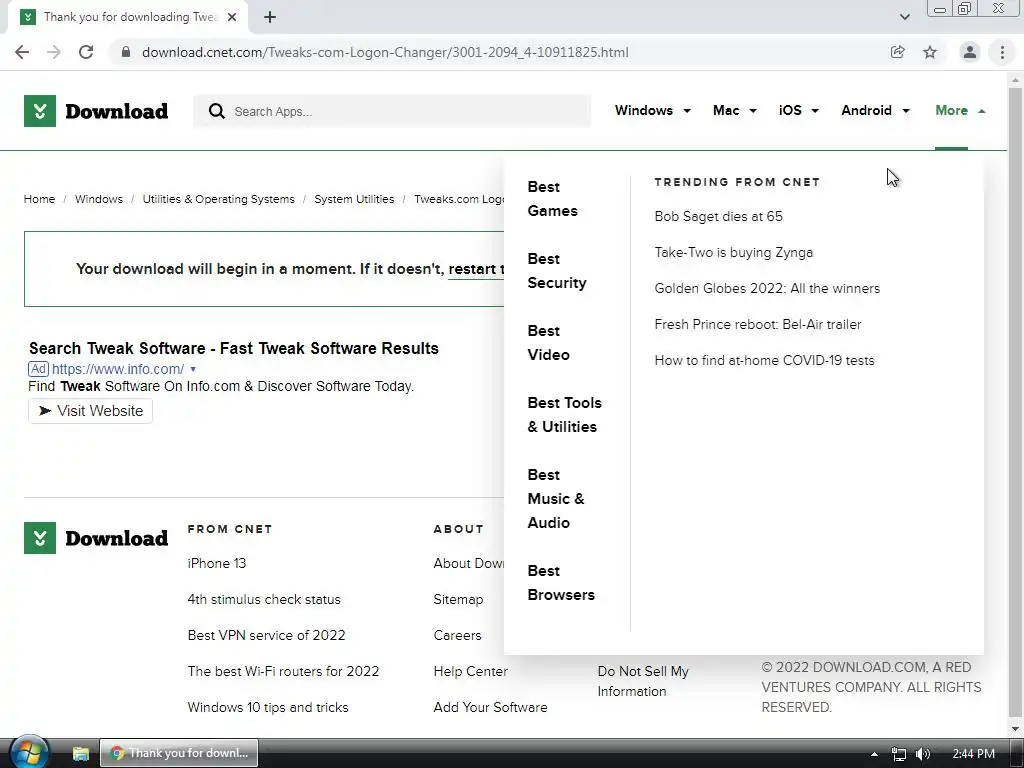Click the search magnifier icon
1024x768 pixels.
tap(216, 111)
